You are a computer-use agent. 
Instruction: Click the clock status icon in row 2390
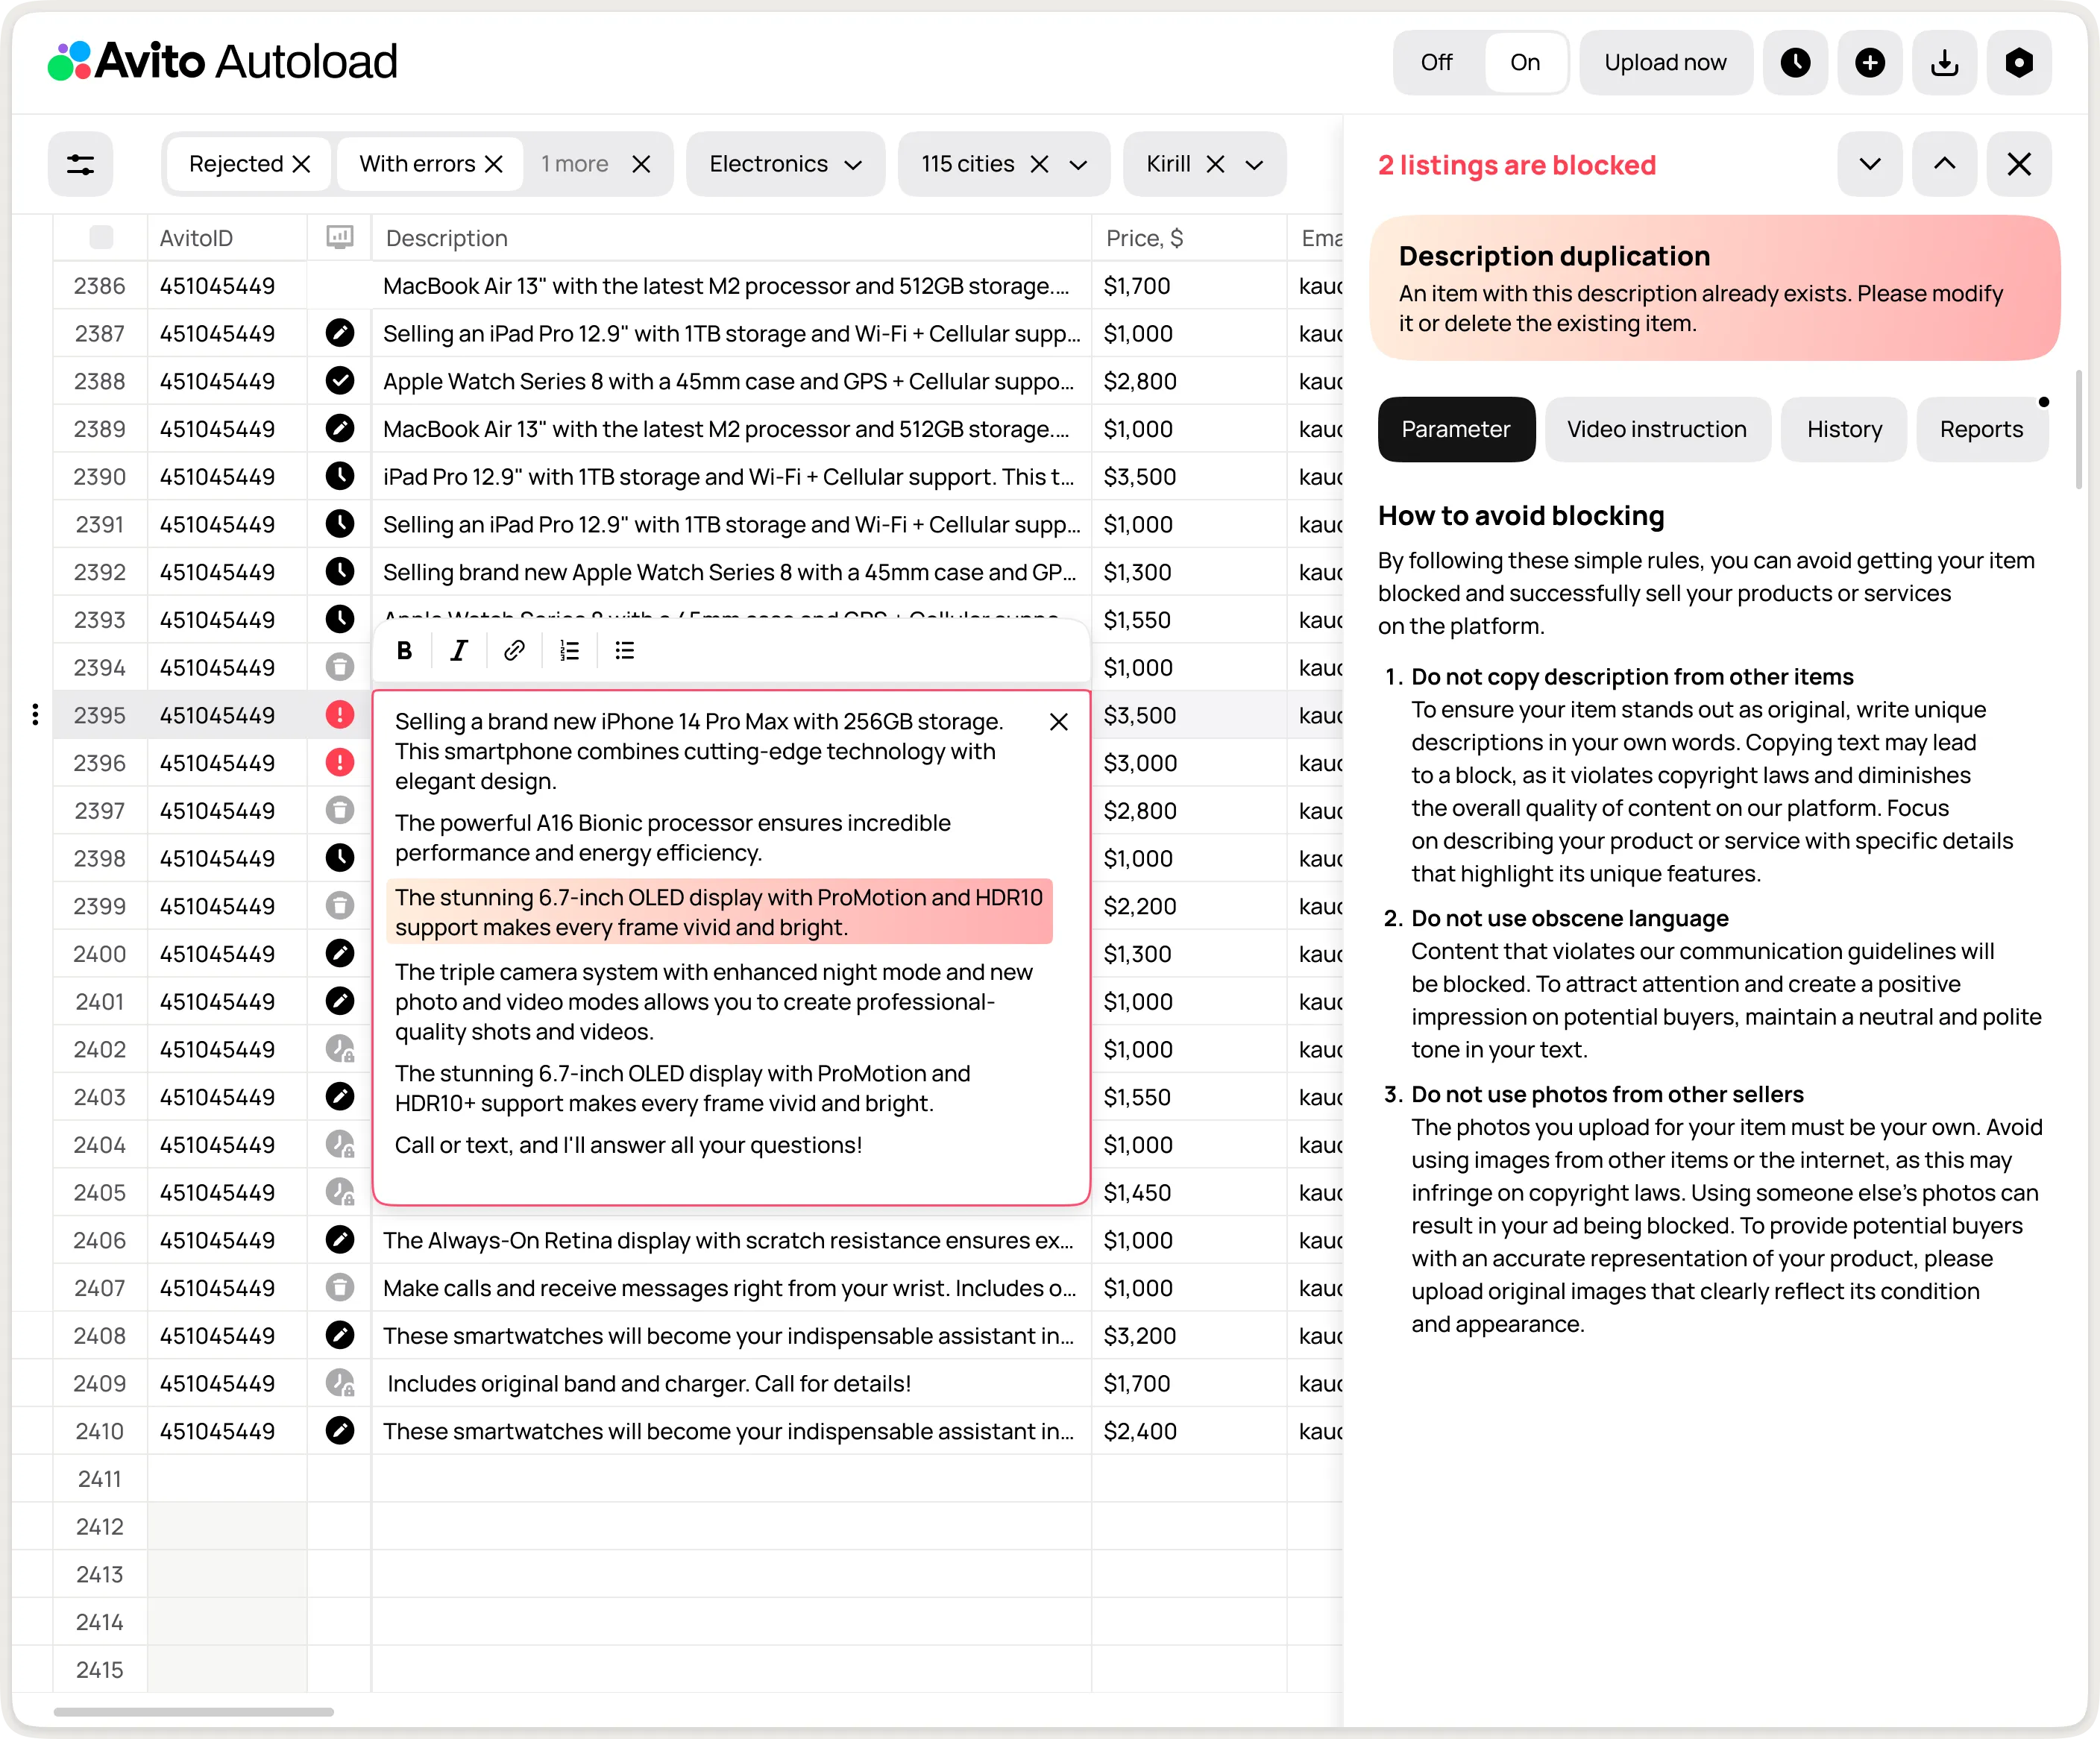point(340,476)
